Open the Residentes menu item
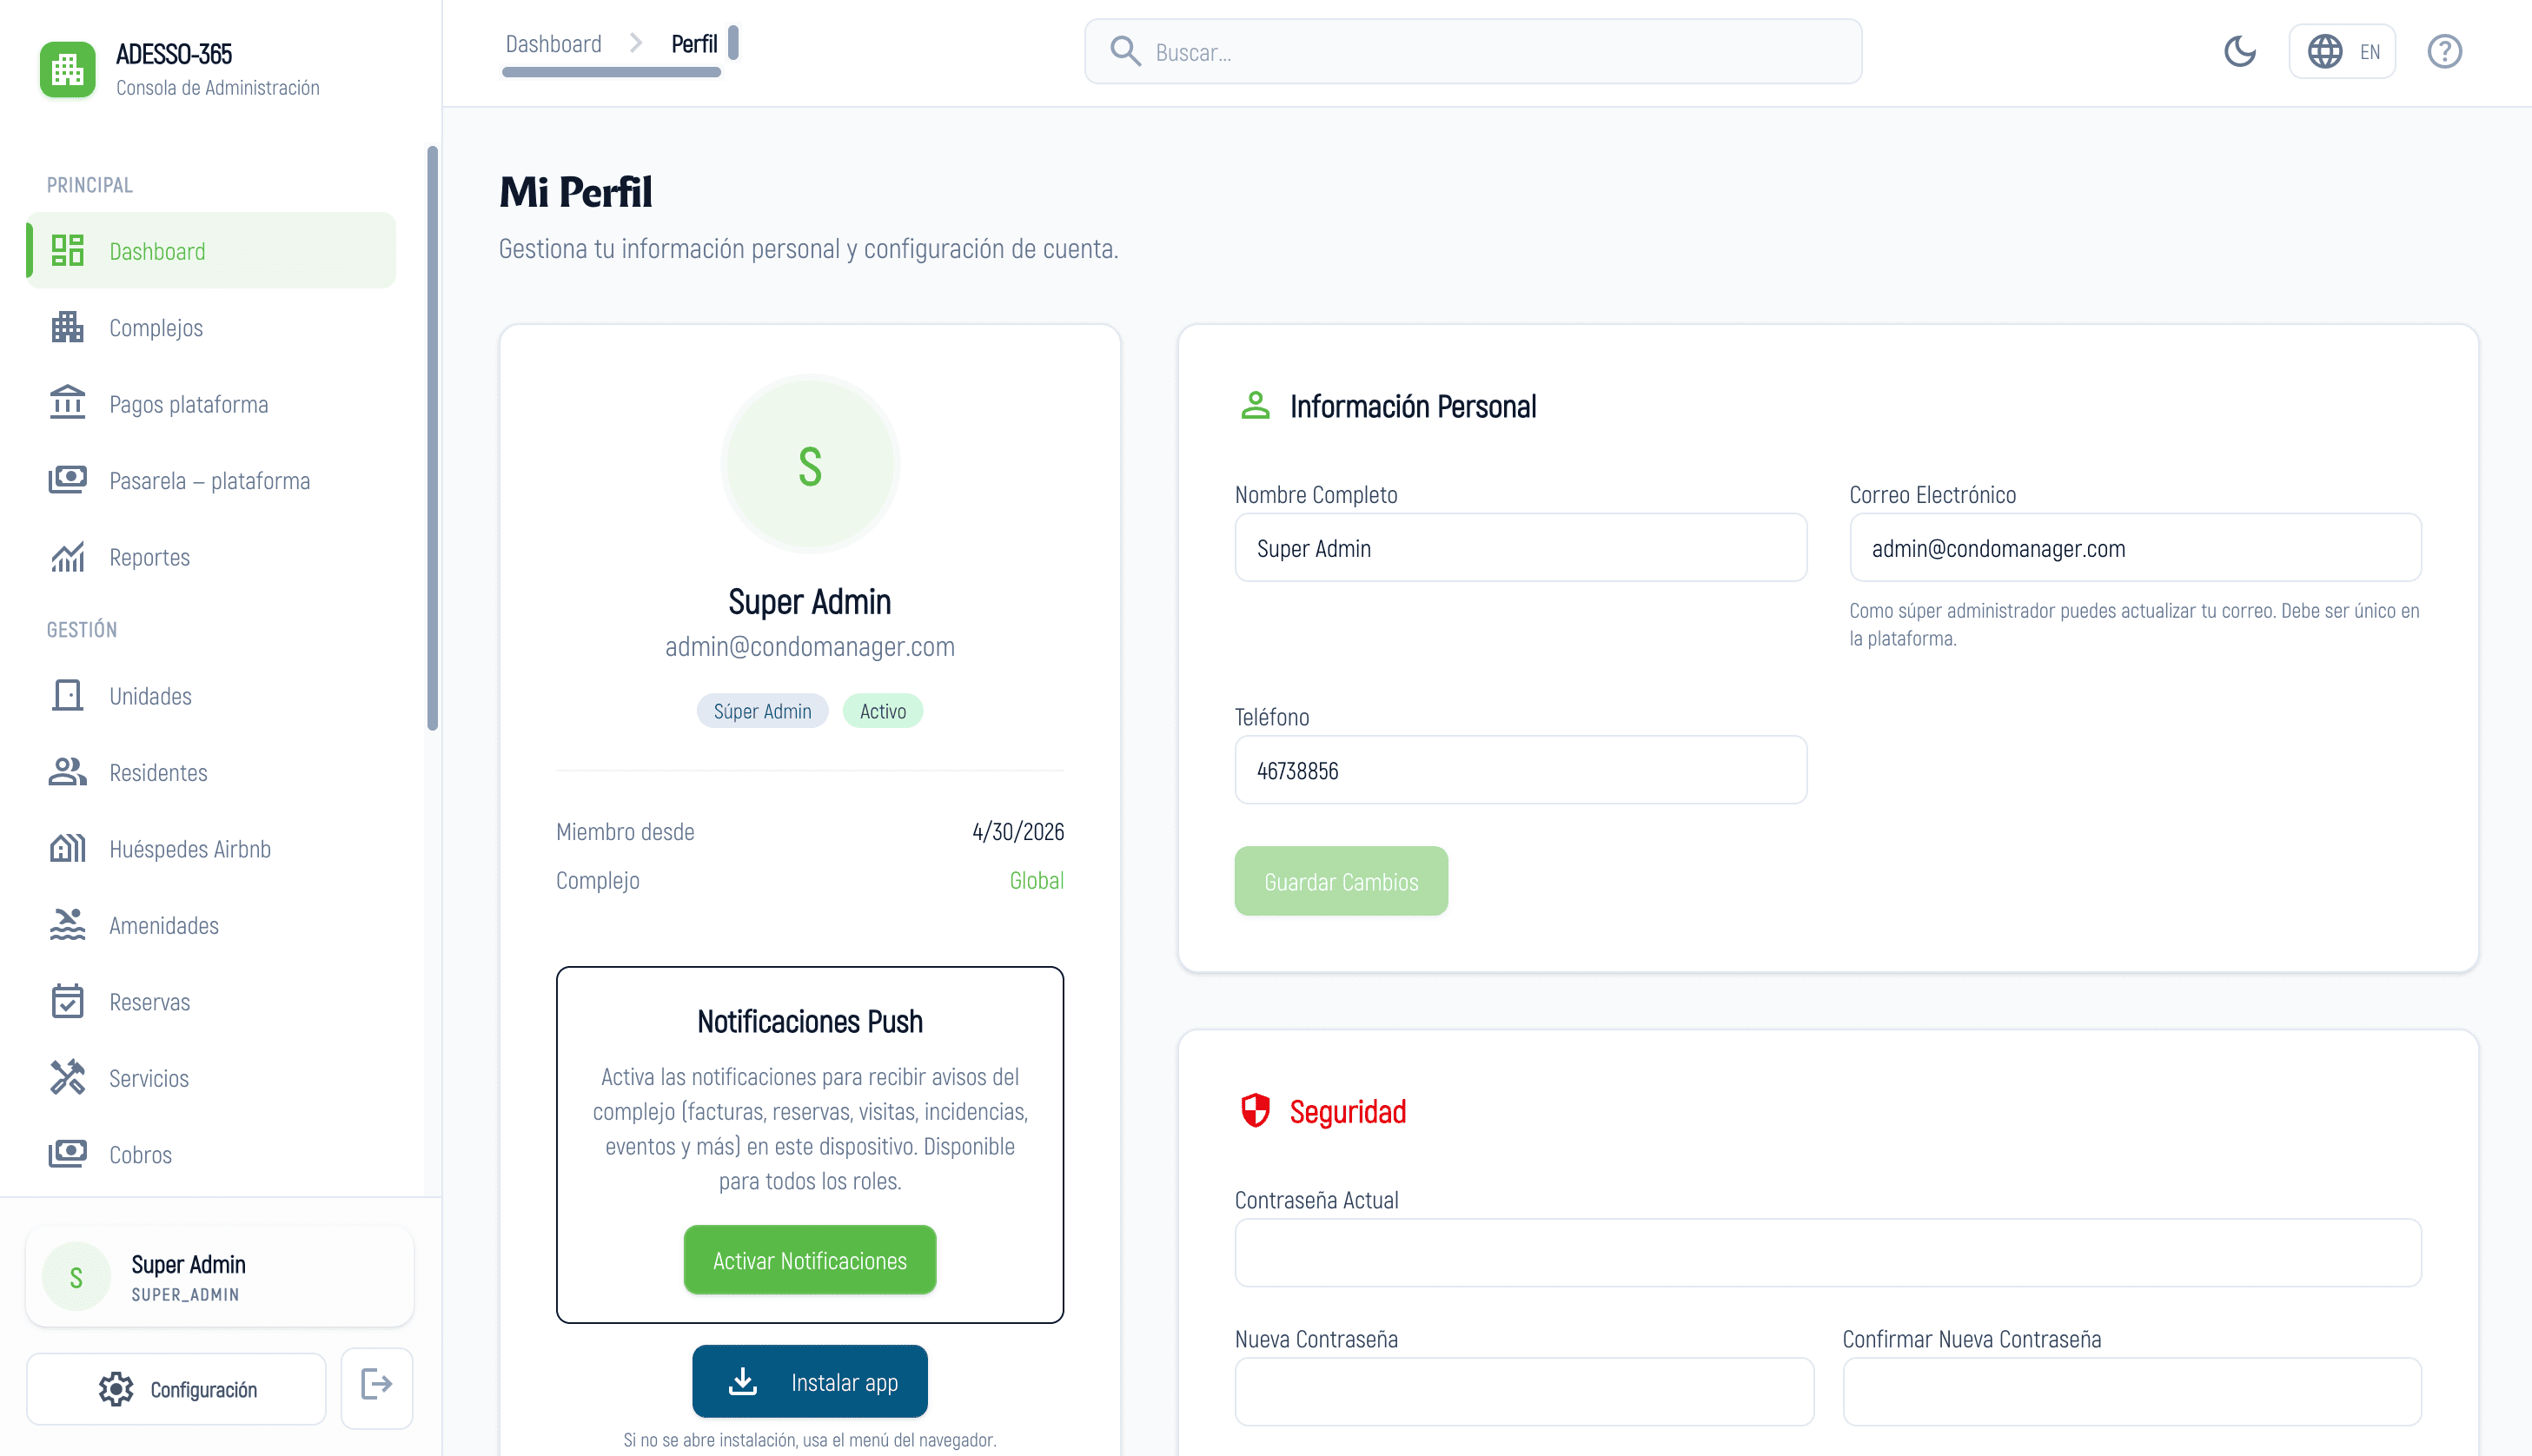2532x1456 pixels. 211,772
